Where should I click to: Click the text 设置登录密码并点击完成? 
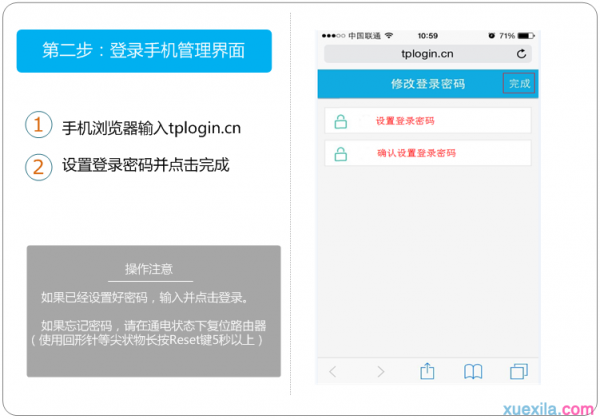(146, 165)
